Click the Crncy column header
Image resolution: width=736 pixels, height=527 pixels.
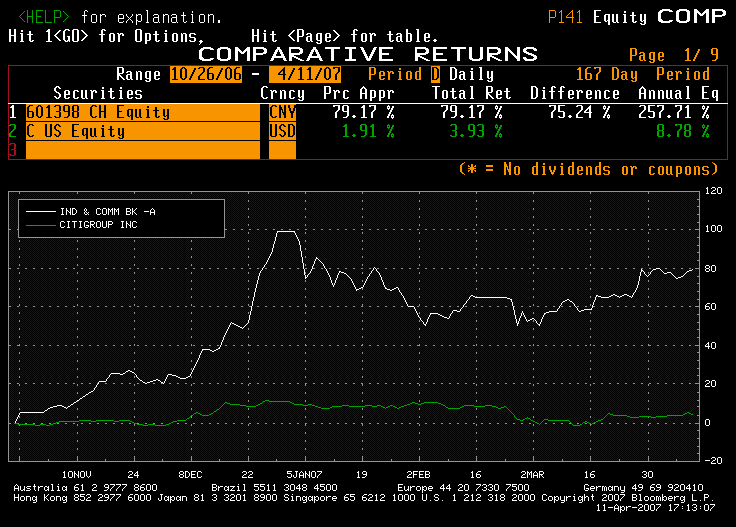pyautogui.click(x=282, y=93)
